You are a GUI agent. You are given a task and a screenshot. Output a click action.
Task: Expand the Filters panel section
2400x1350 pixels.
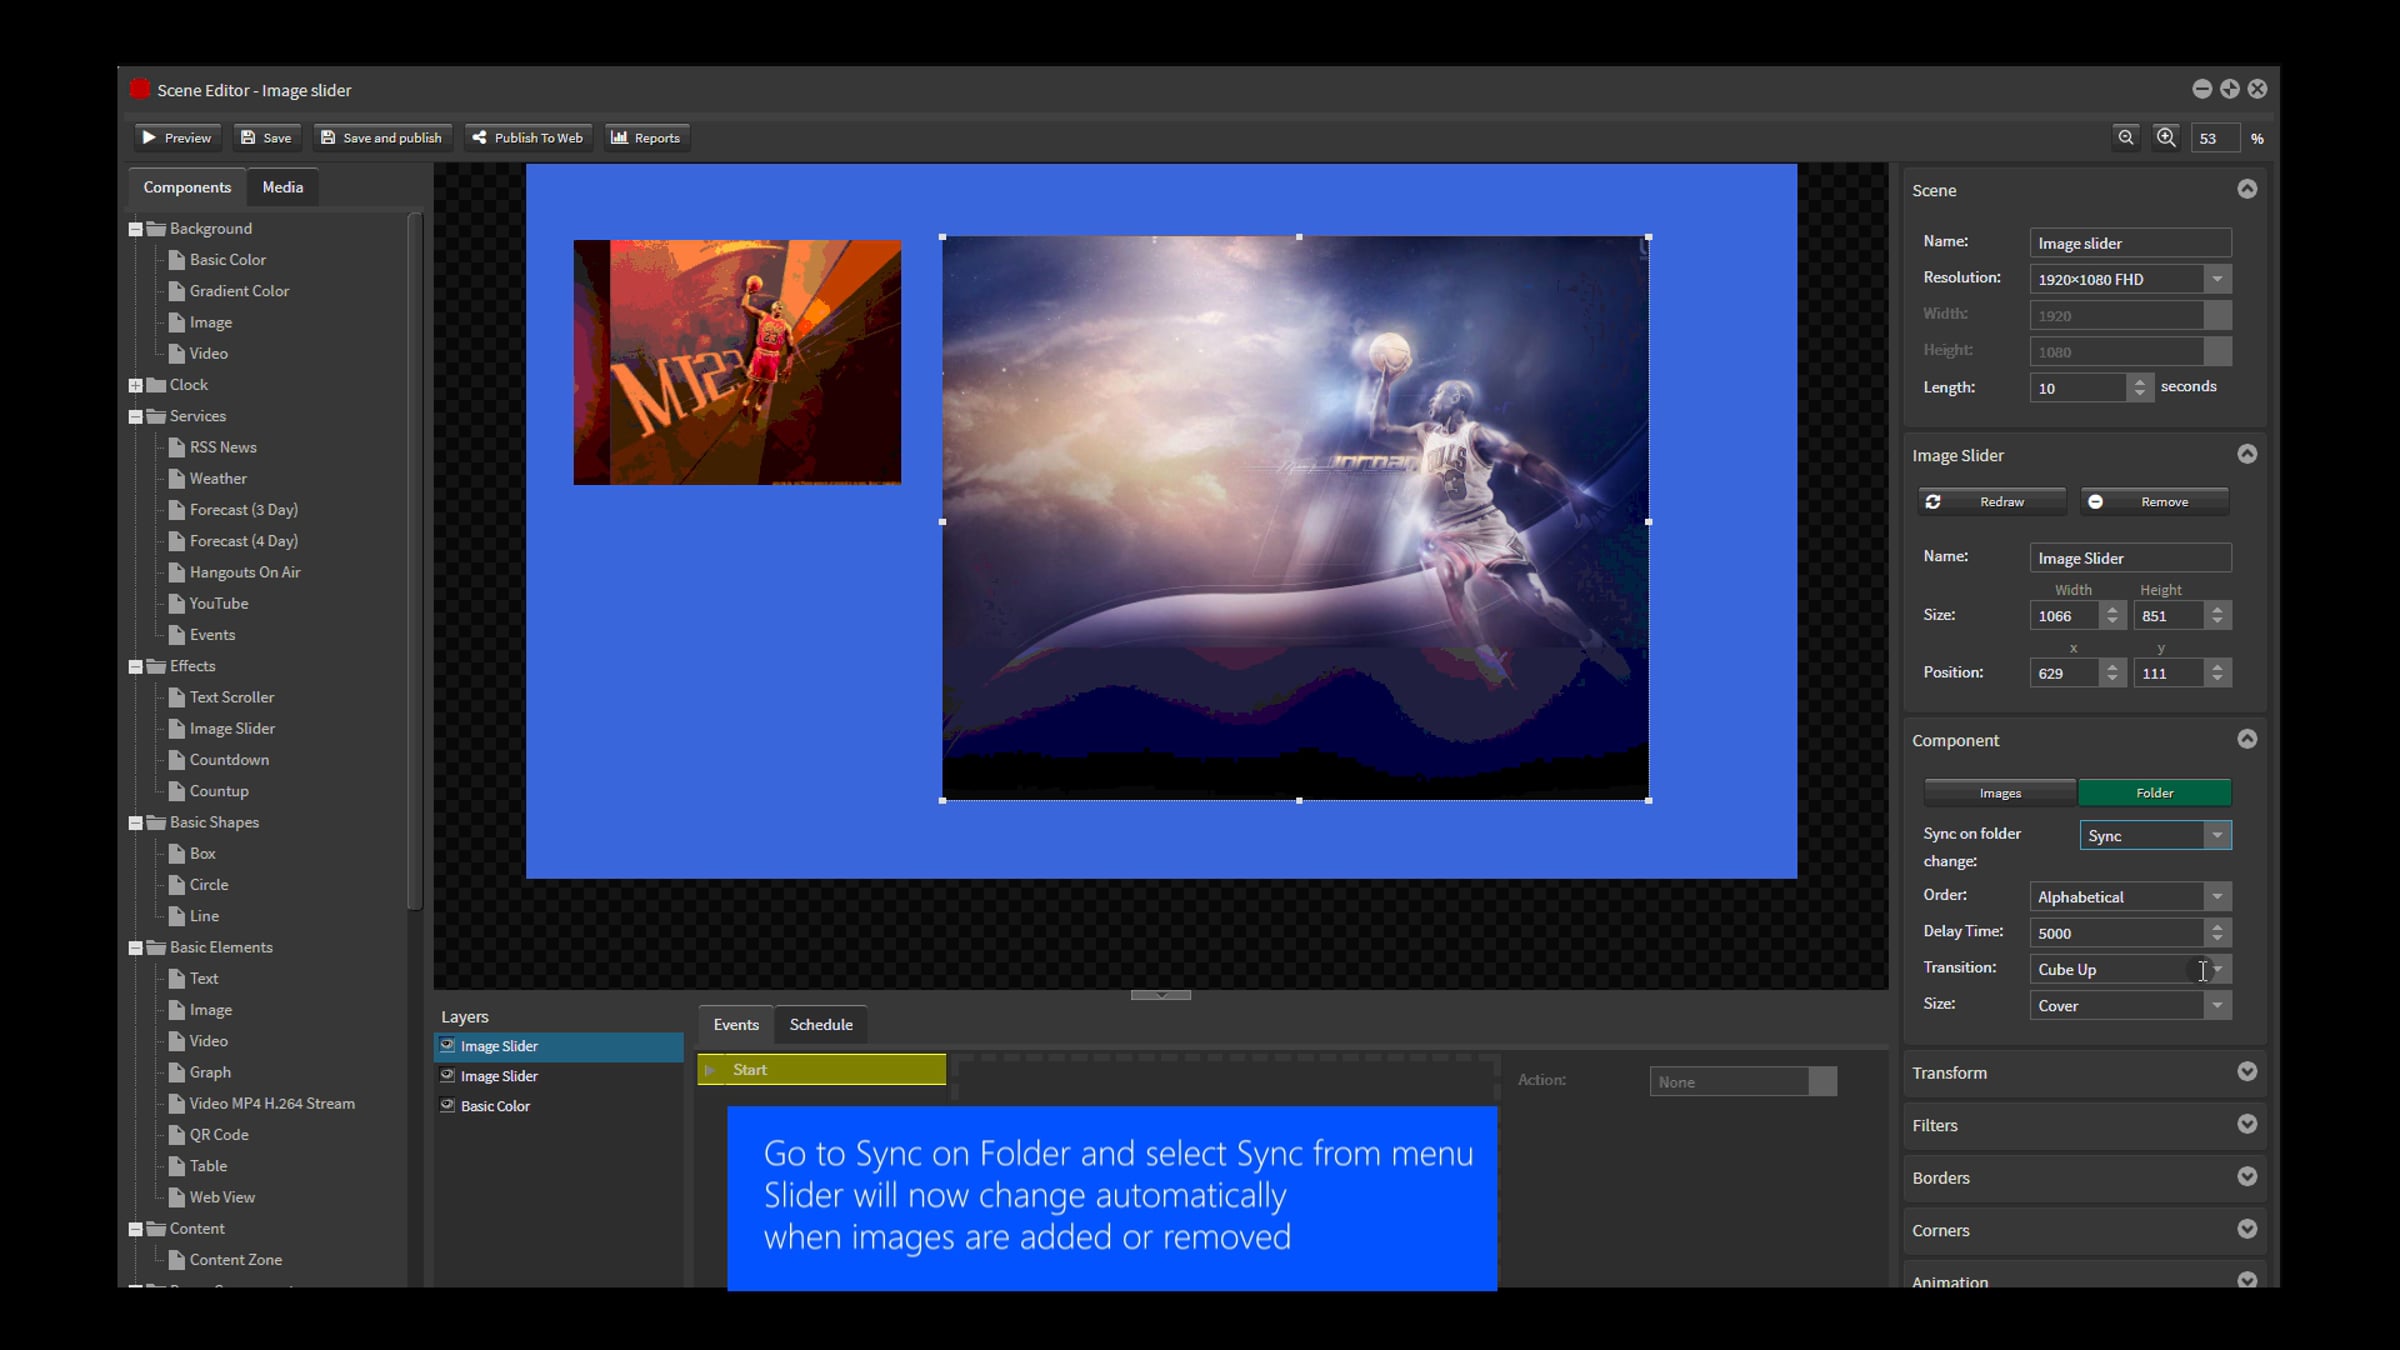(x=2247, y=1125)
